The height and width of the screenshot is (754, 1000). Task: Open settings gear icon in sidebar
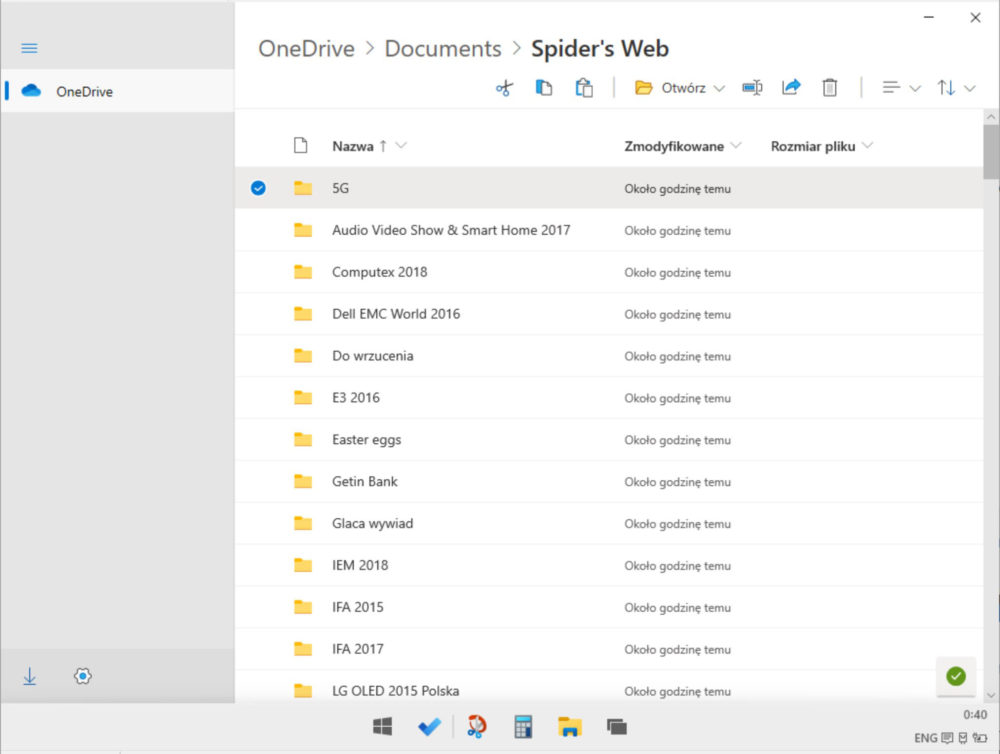82,676
